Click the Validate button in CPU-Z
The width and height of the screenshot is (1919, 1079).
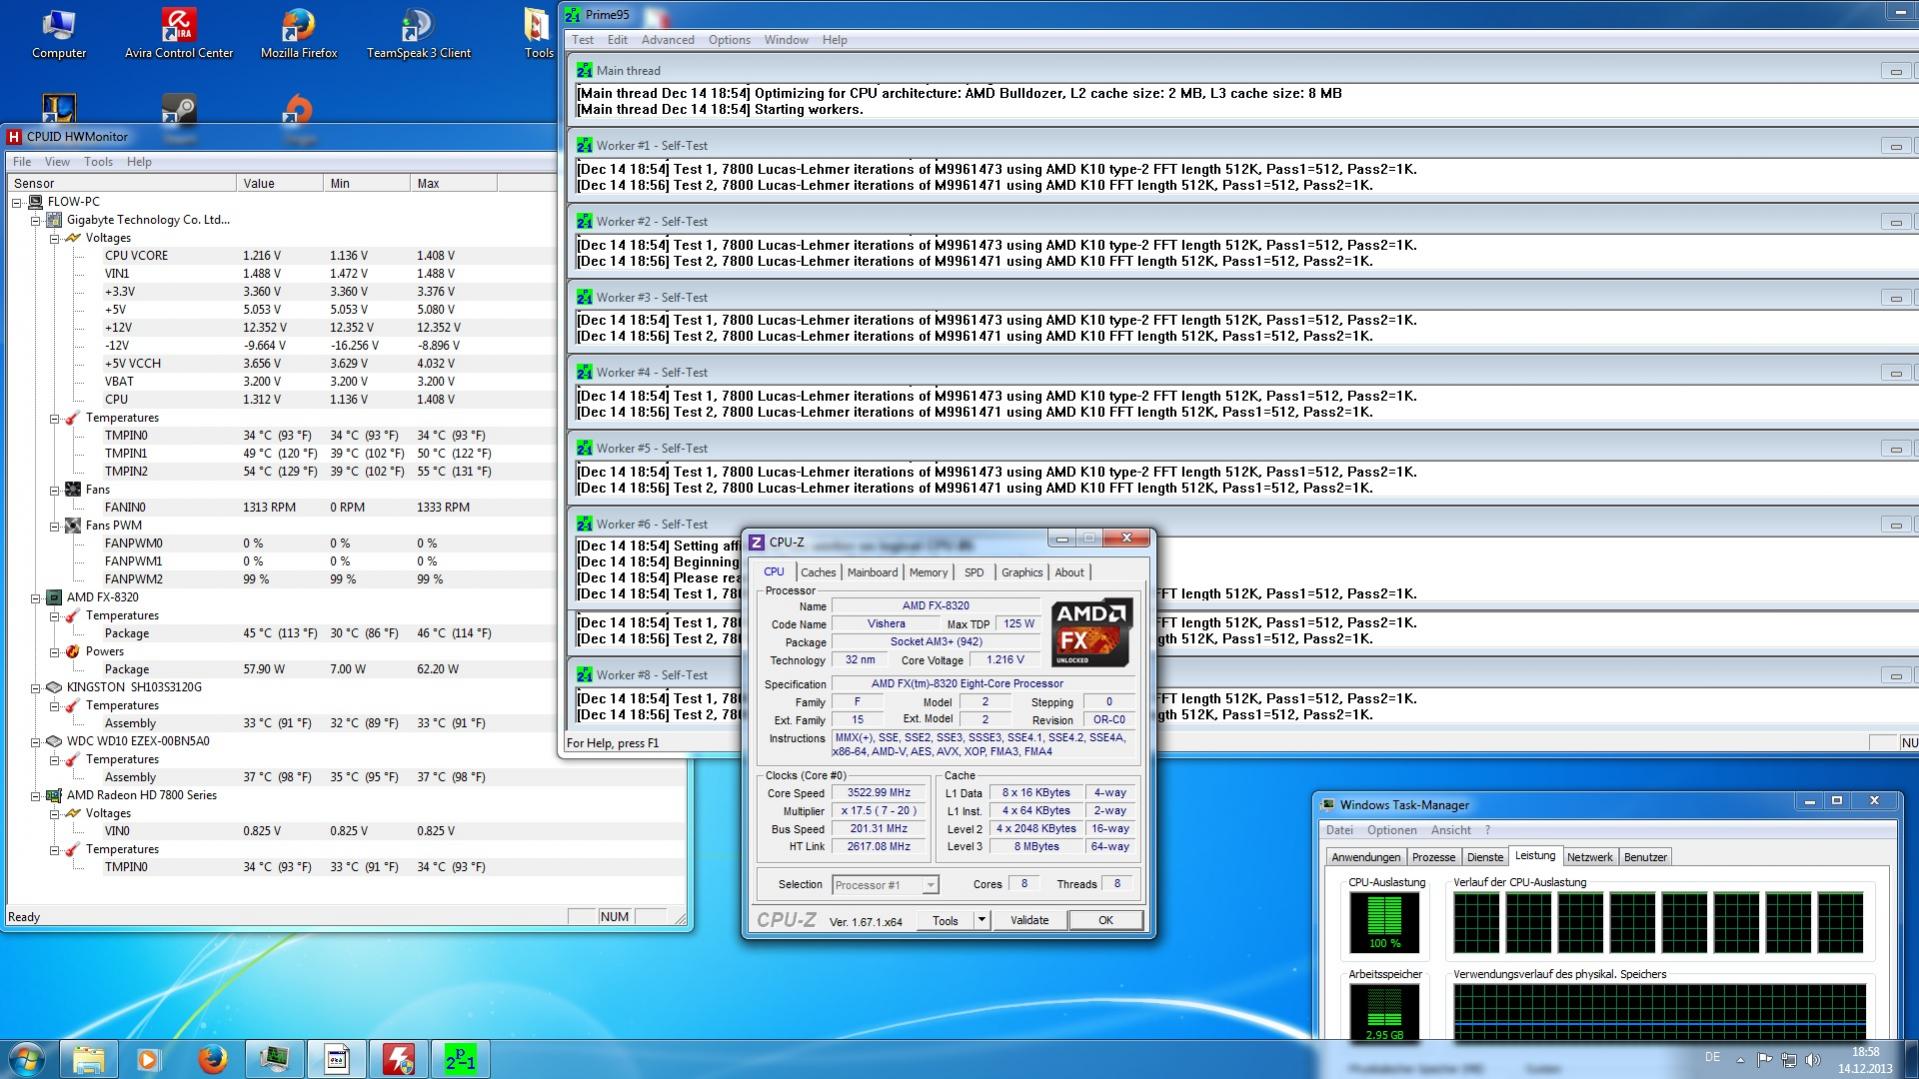click(x=1029, y=920)
